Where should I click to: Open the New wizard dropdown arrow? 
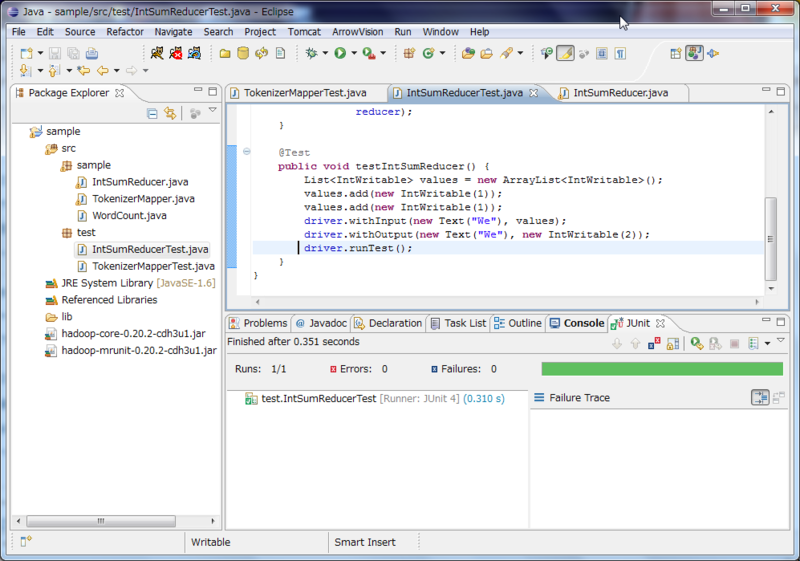pos(40,53)
